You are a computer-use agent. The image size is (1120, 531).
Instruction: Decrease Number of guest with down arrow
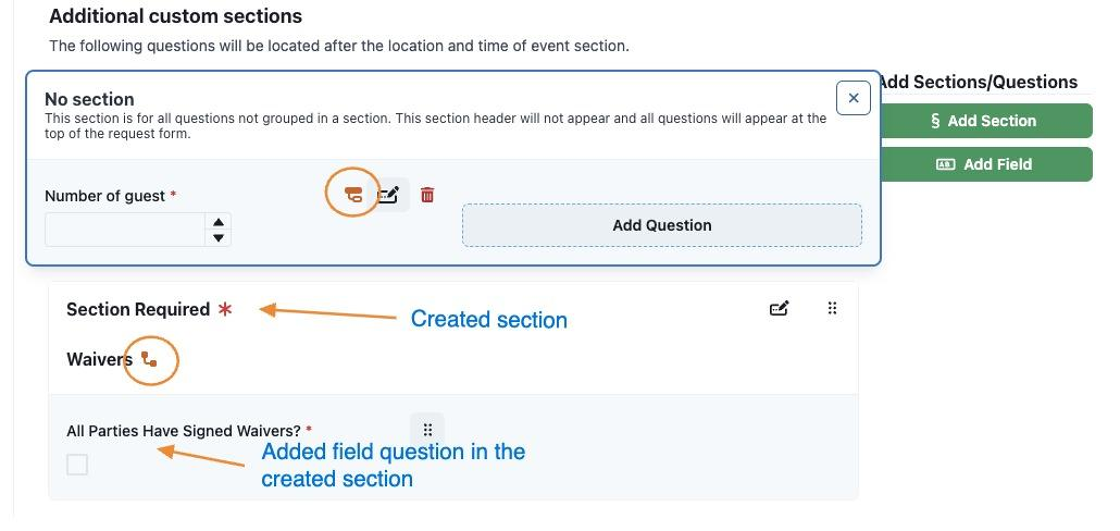click(219, 237)
